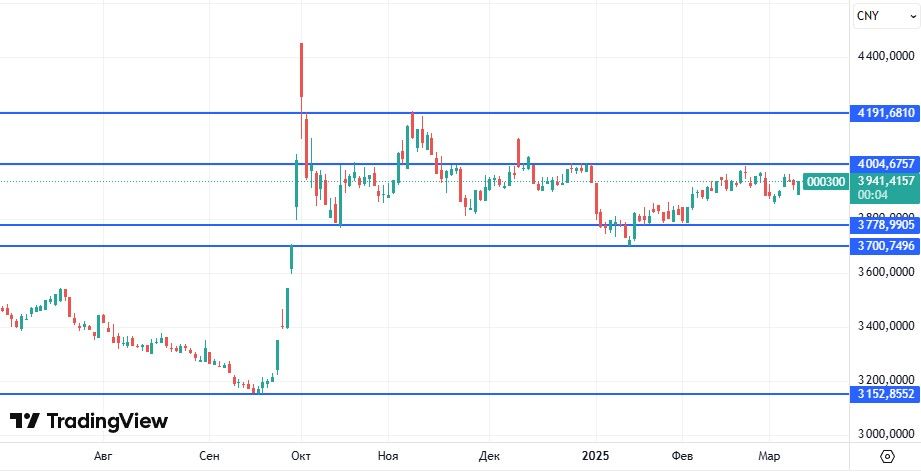This screenshot has height=474, width=921.
Task: Open the CNY currency selector
Action: tap(867, 16)
